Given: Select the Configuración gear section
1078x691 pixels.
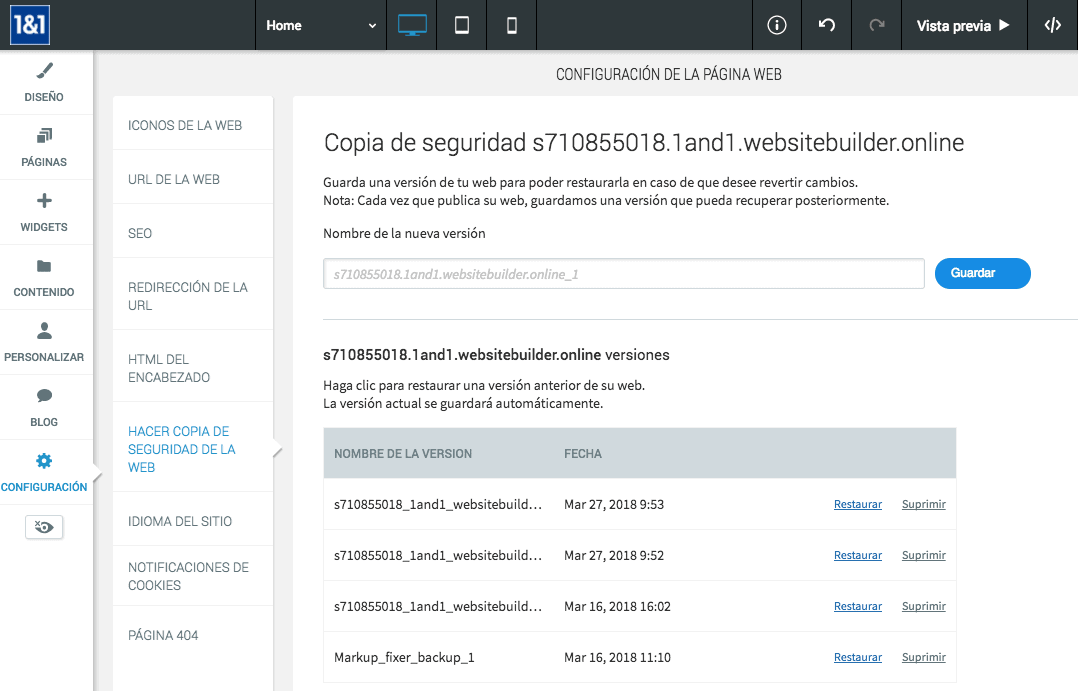Looking at the screenshot, I should 44,472.
